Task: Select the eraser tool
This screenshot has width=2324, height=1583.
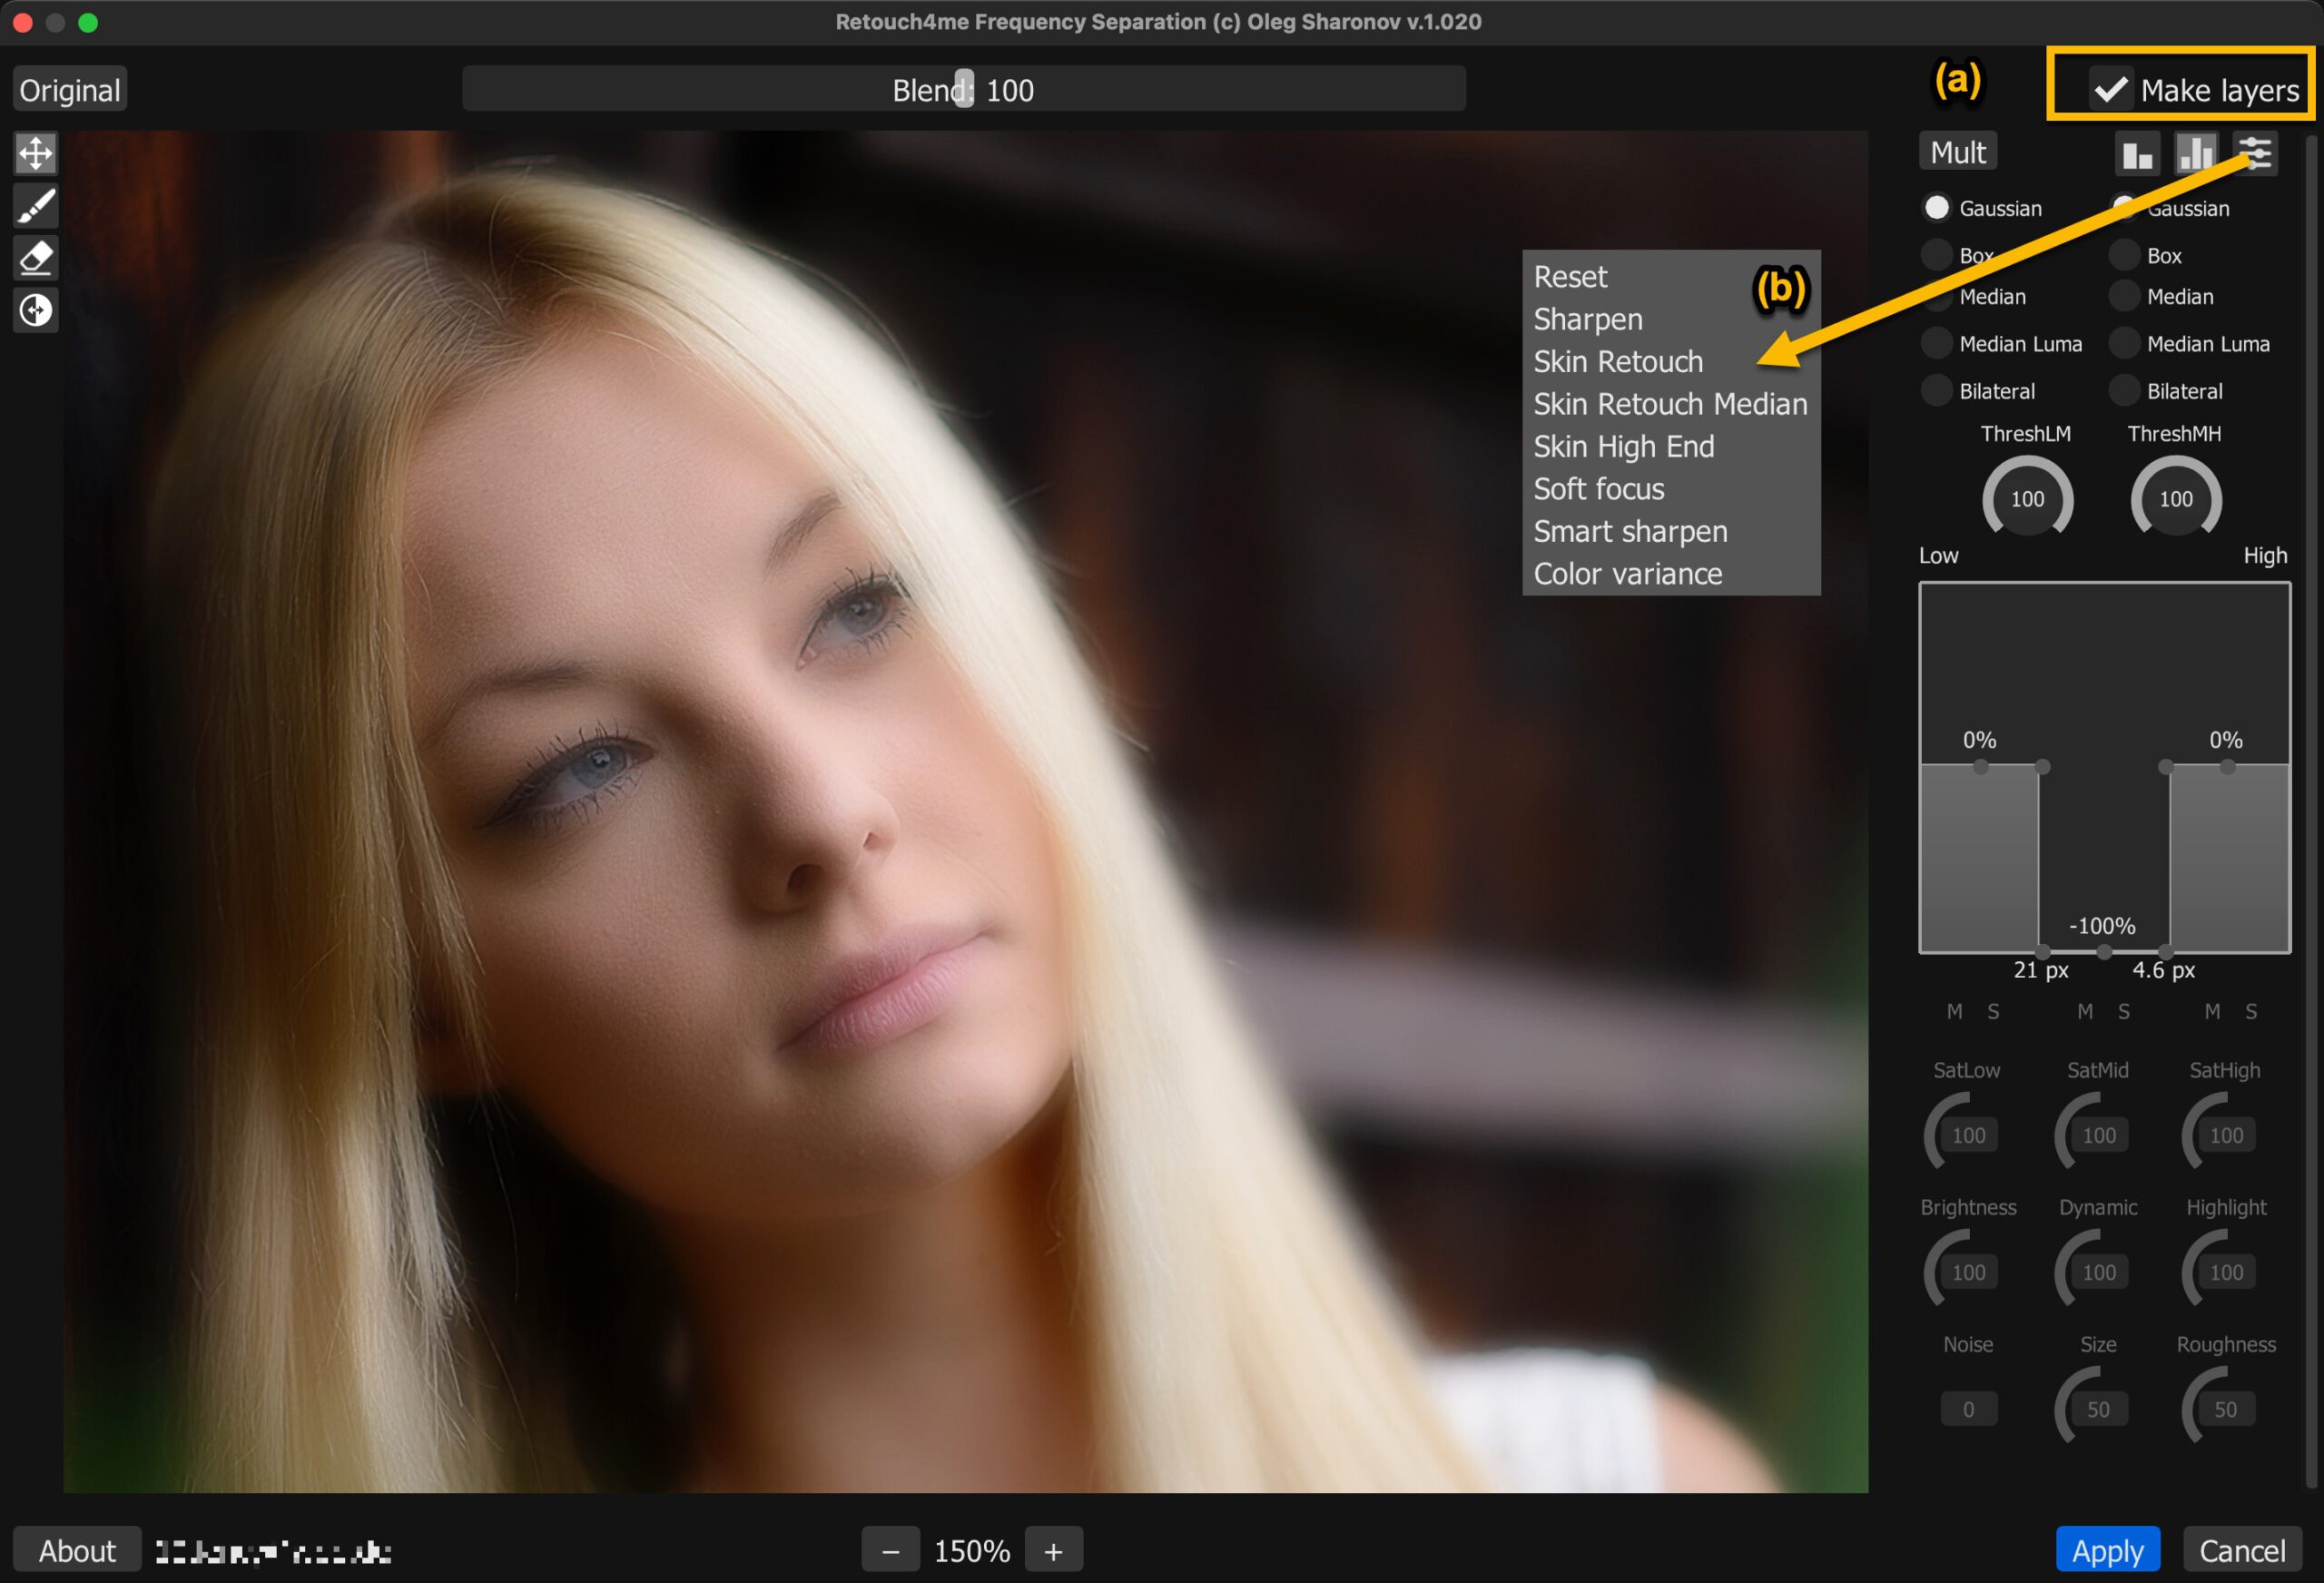Action: 36,258
